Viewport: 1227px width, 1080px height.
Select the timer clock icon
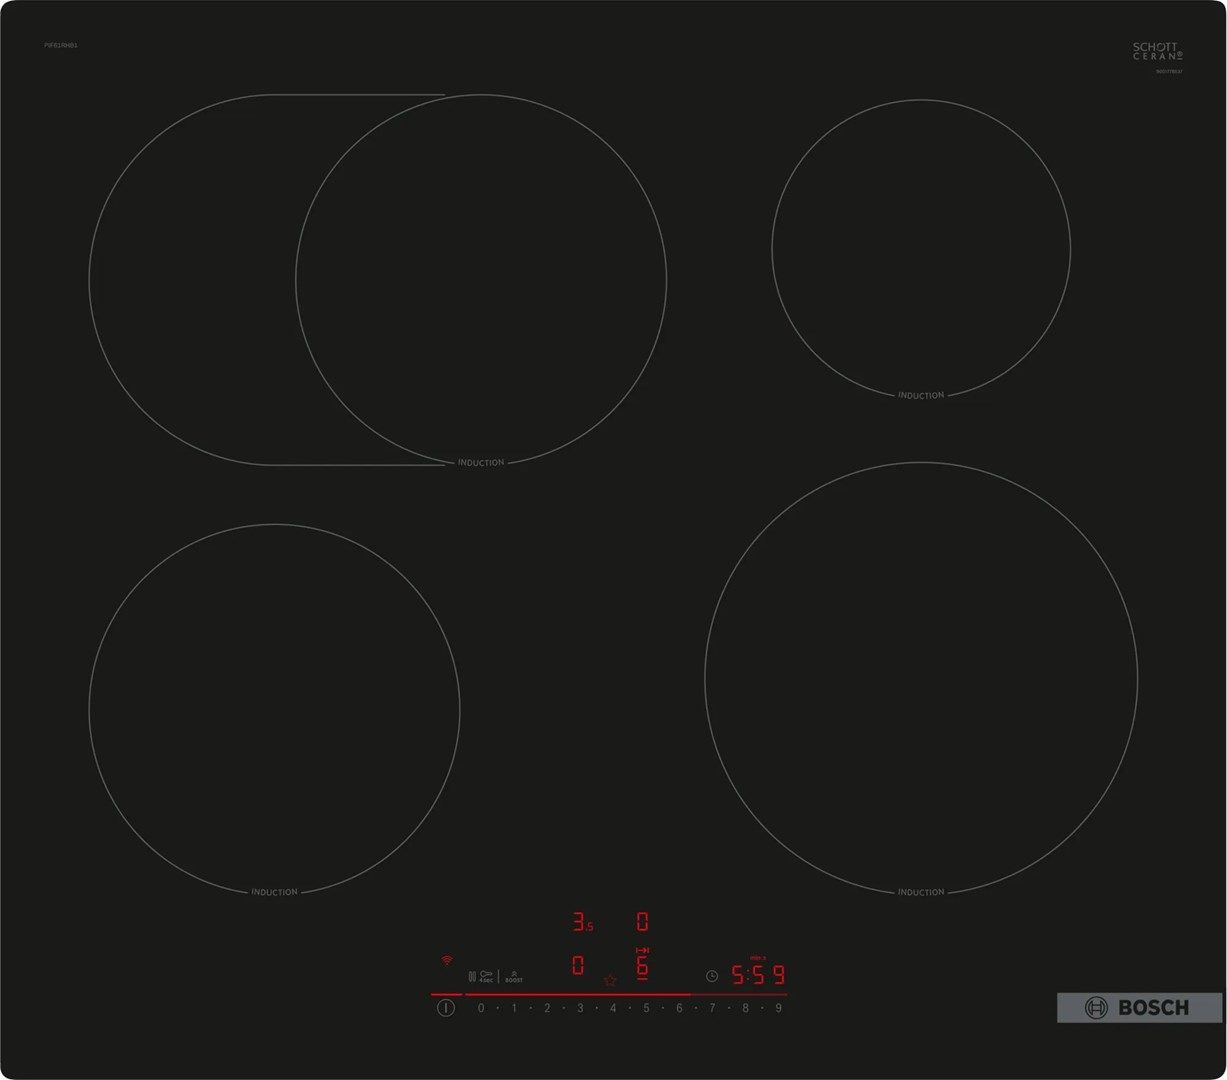pos(711,975)
